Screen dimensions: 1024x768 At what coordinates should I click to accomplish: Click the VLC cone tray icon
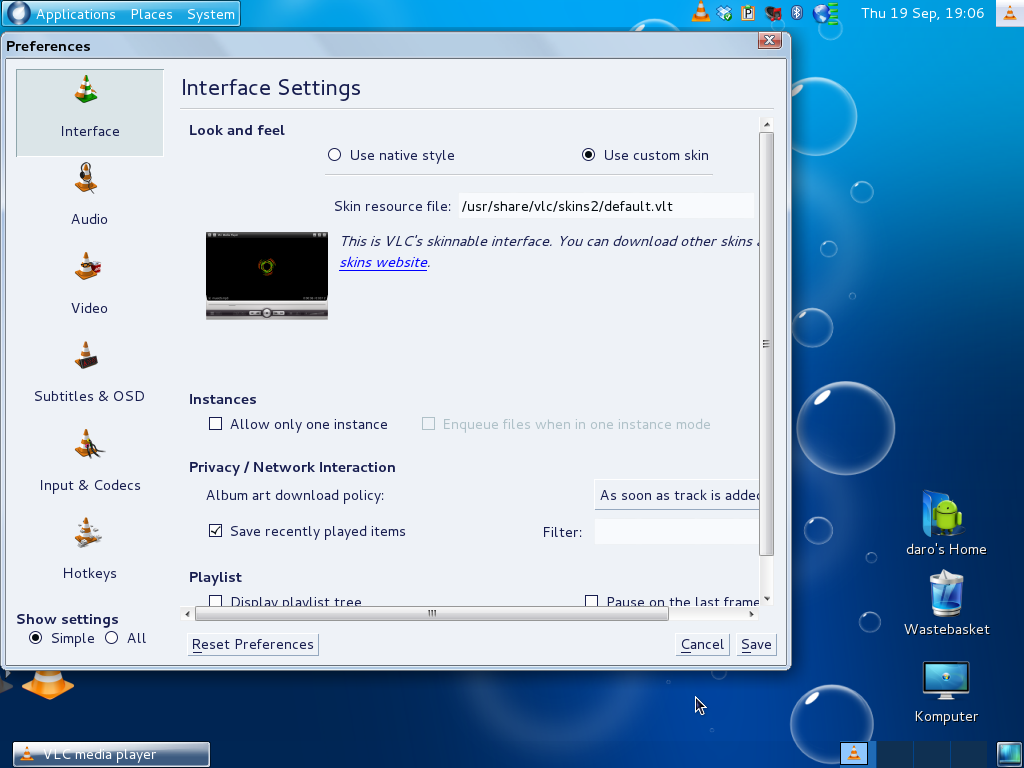point(701,13)
